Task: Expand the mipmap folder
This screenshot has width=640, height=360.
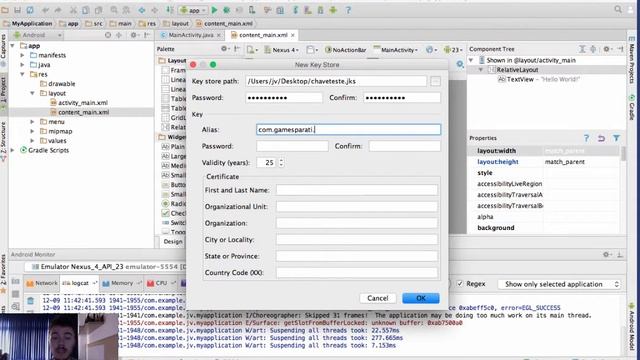Action: (32, 131)
